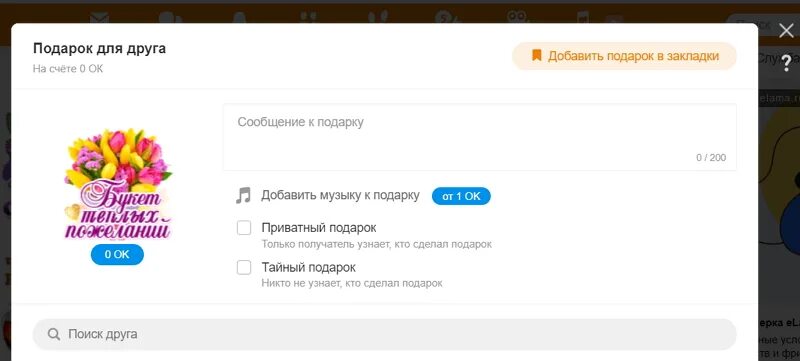The width and height of the screenshot is (800, 361).
Task: Enable the Тайный подарок checkbox
Action: (244, 267)
